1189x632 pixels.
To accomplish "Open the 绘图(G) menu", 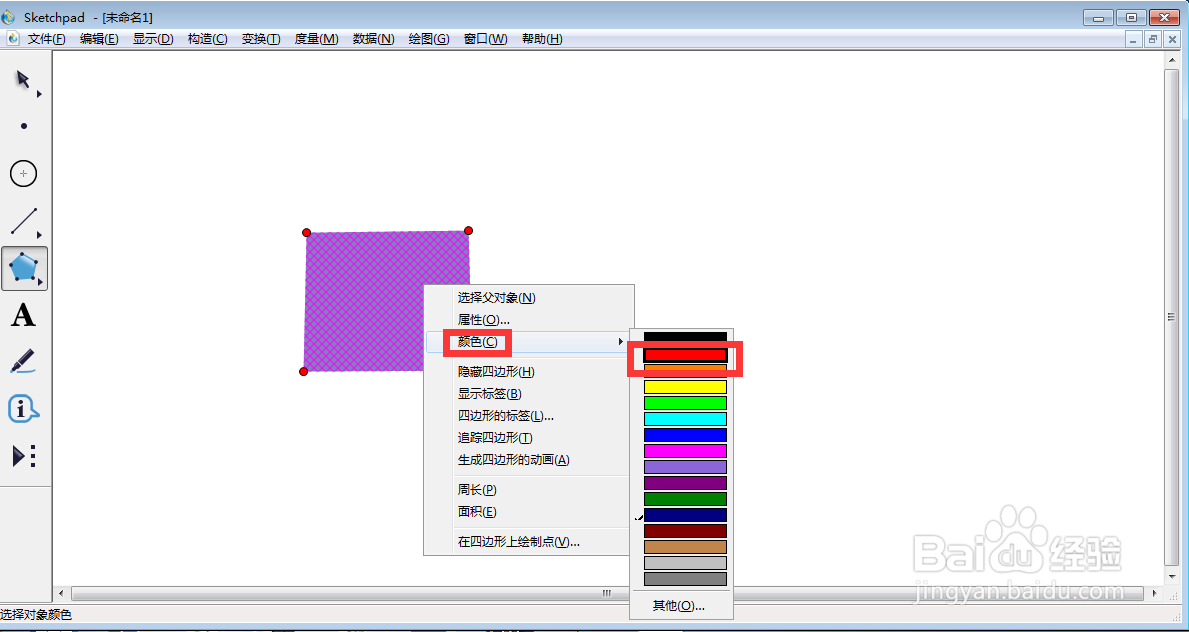I will point(428,39).
